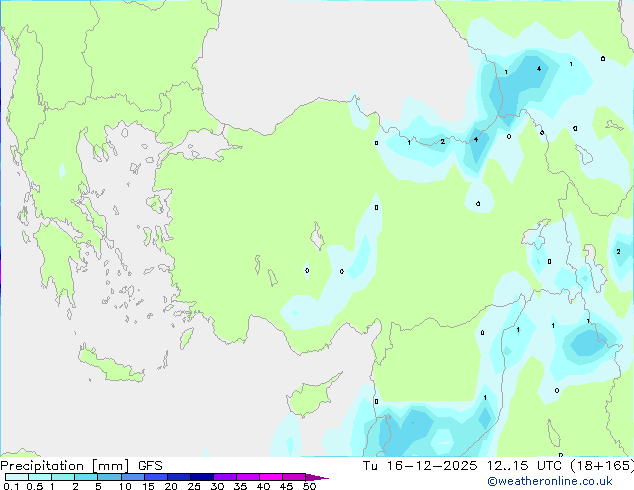This screenshot has width=634, height=490.
Task: Click the '30' legend scale label
Action: [217, 486]
